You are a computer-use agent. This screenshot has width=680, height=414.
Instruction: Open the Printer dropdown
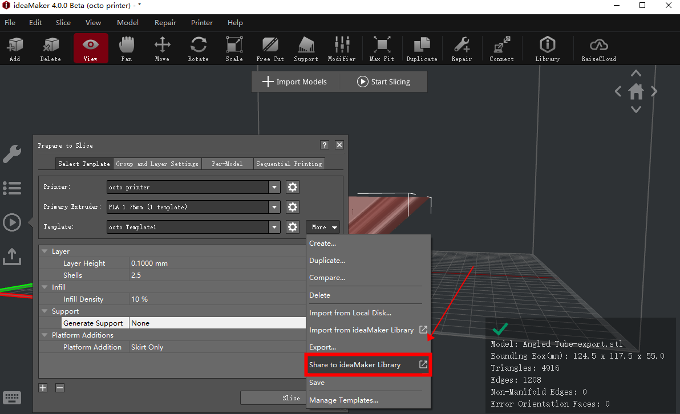[x=274, y=187]
